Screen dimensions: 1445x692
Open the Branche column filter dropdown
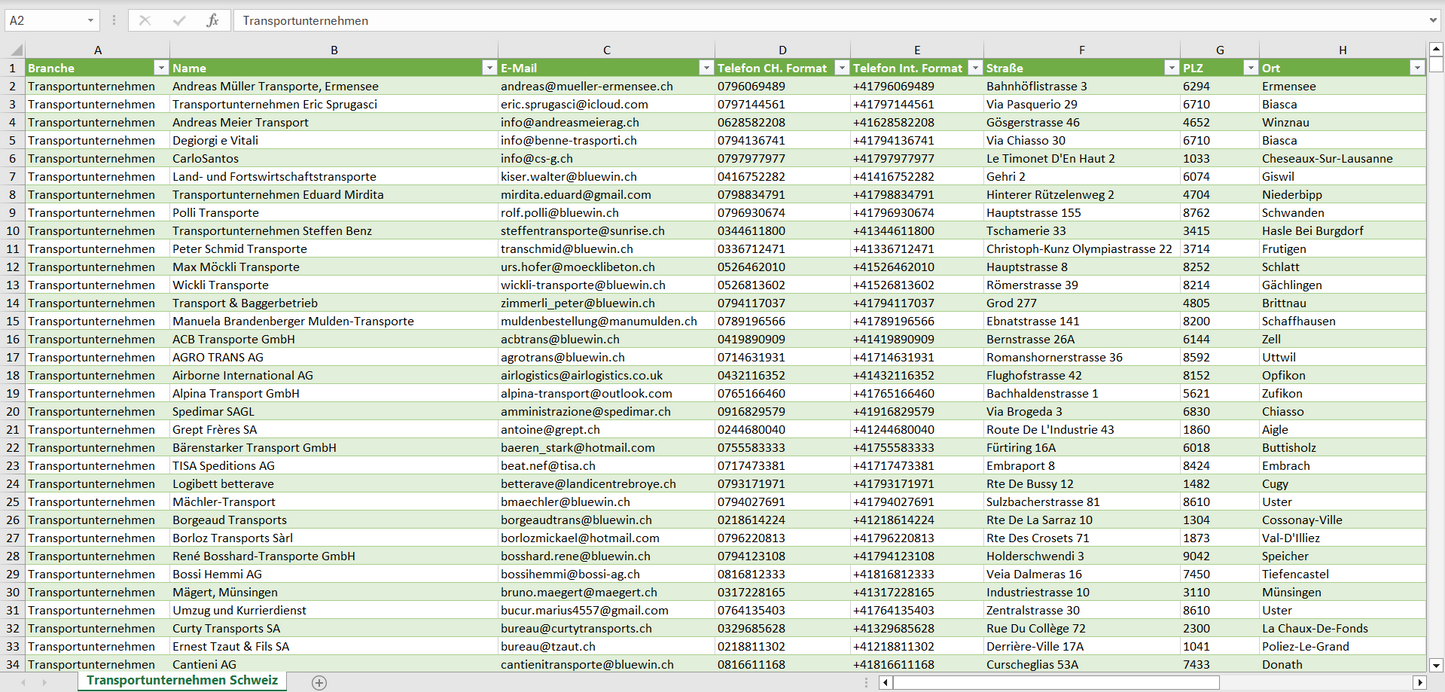[x=161, y=68]
